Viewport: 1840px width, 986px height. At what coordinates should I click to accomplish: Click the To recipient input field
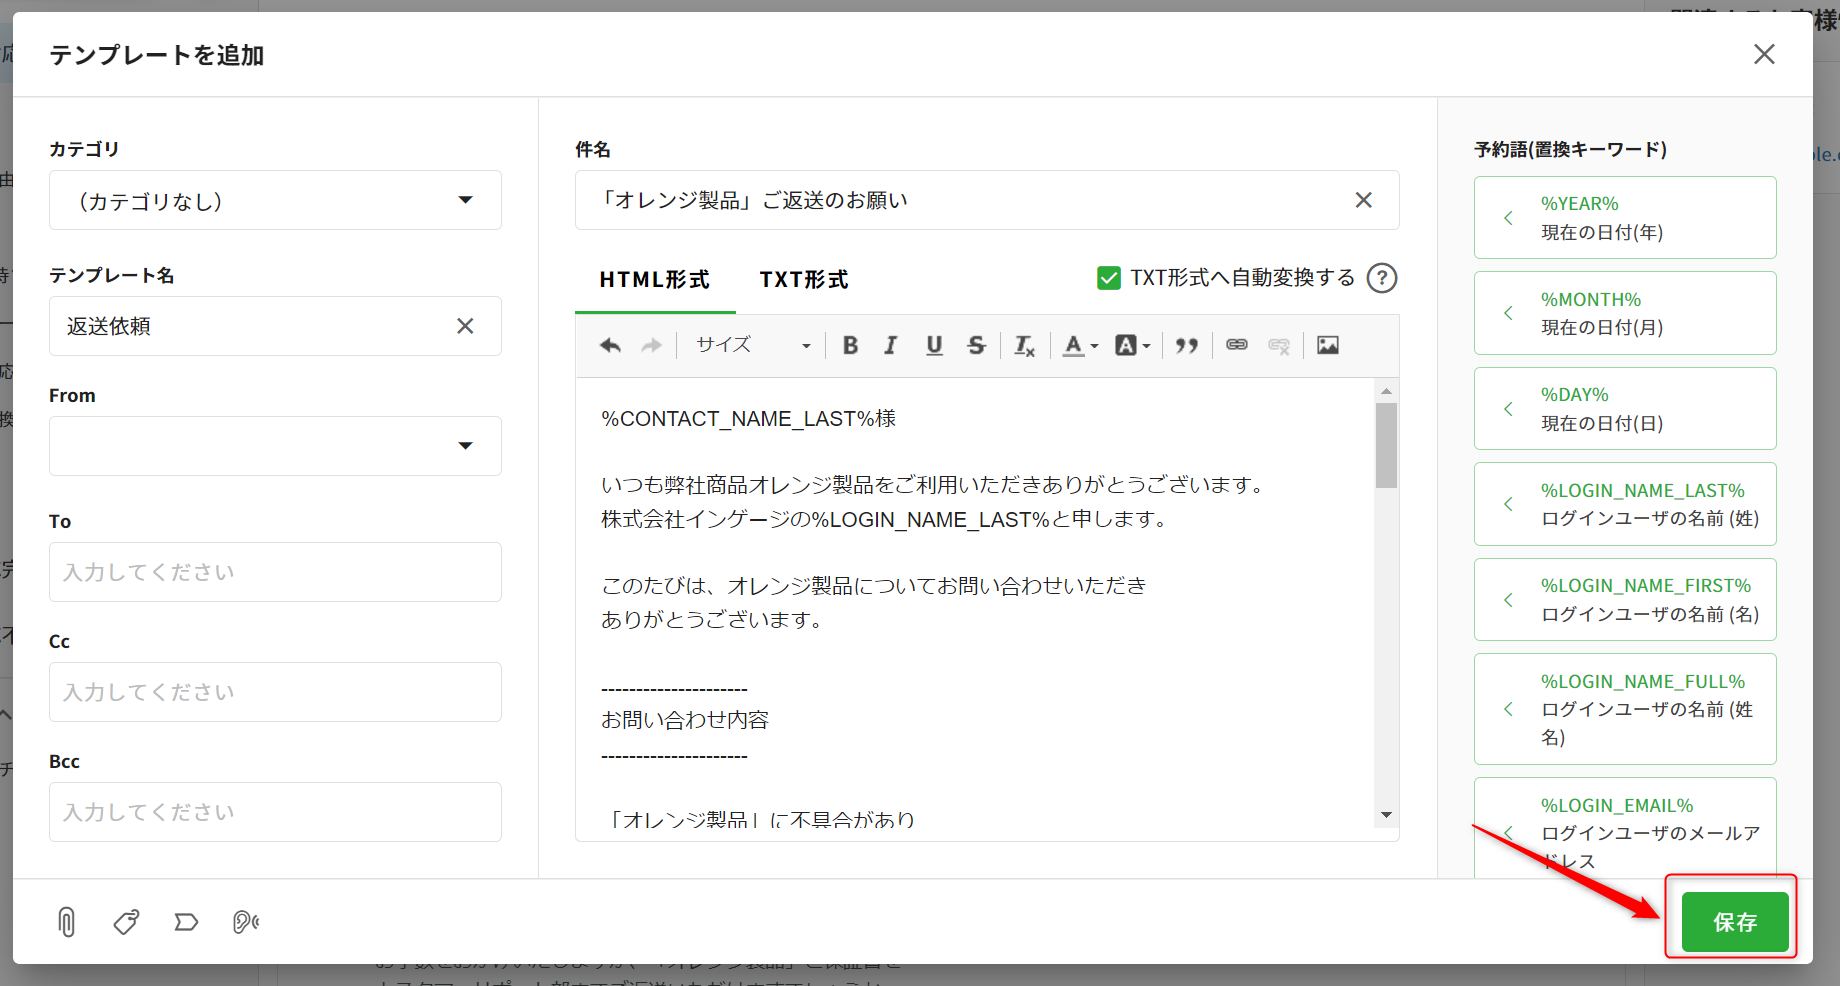[275, 572]
